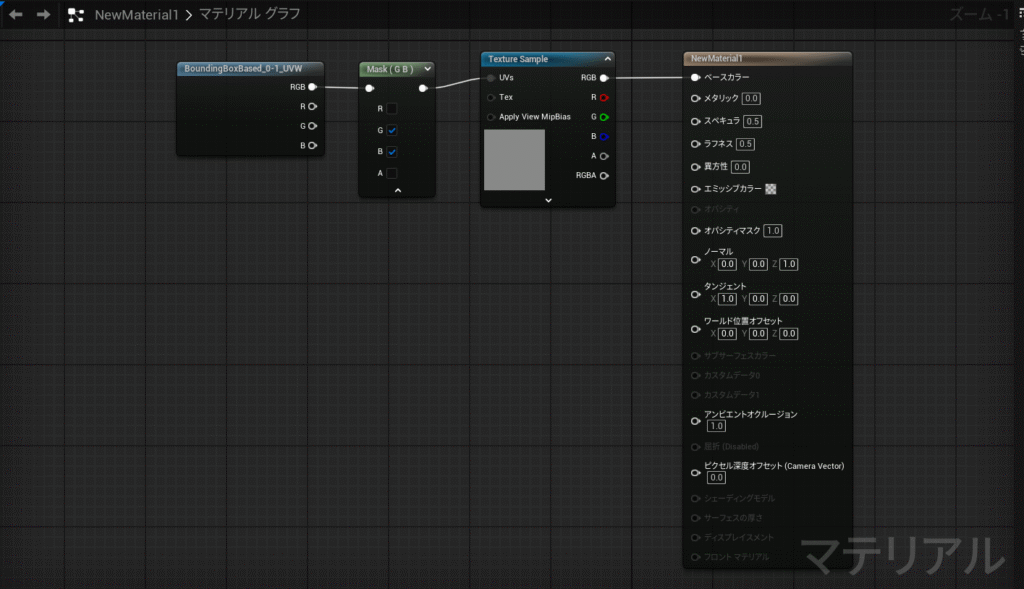The height and width of the screenshot is (589, 1024).
Task: Click the Texture Sample gray preview thumbnail
Action: pyautogui.click(x=515, y=160)
